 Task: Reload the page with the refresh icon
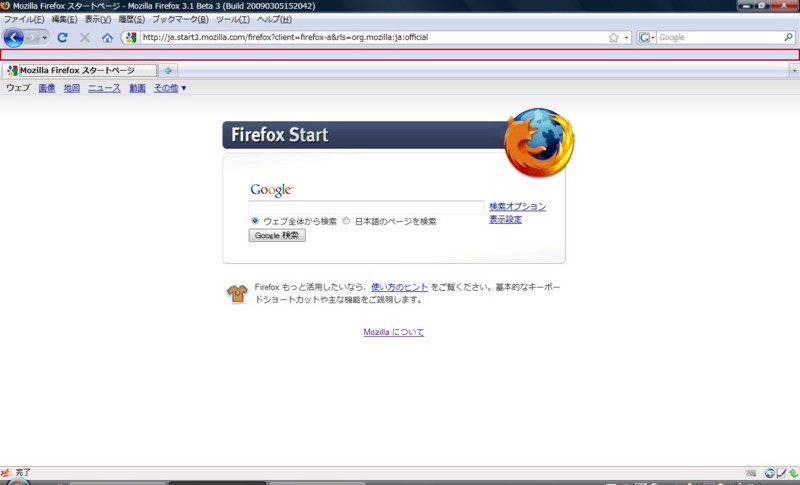click(62, 37)
